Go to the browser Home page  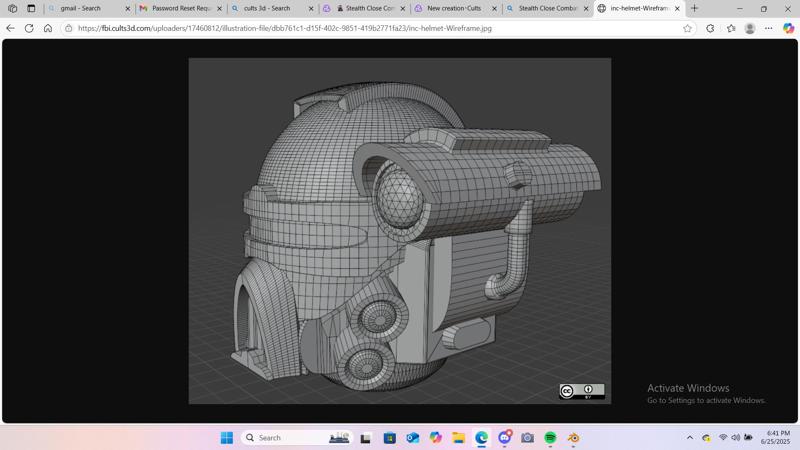coord(48,28)
